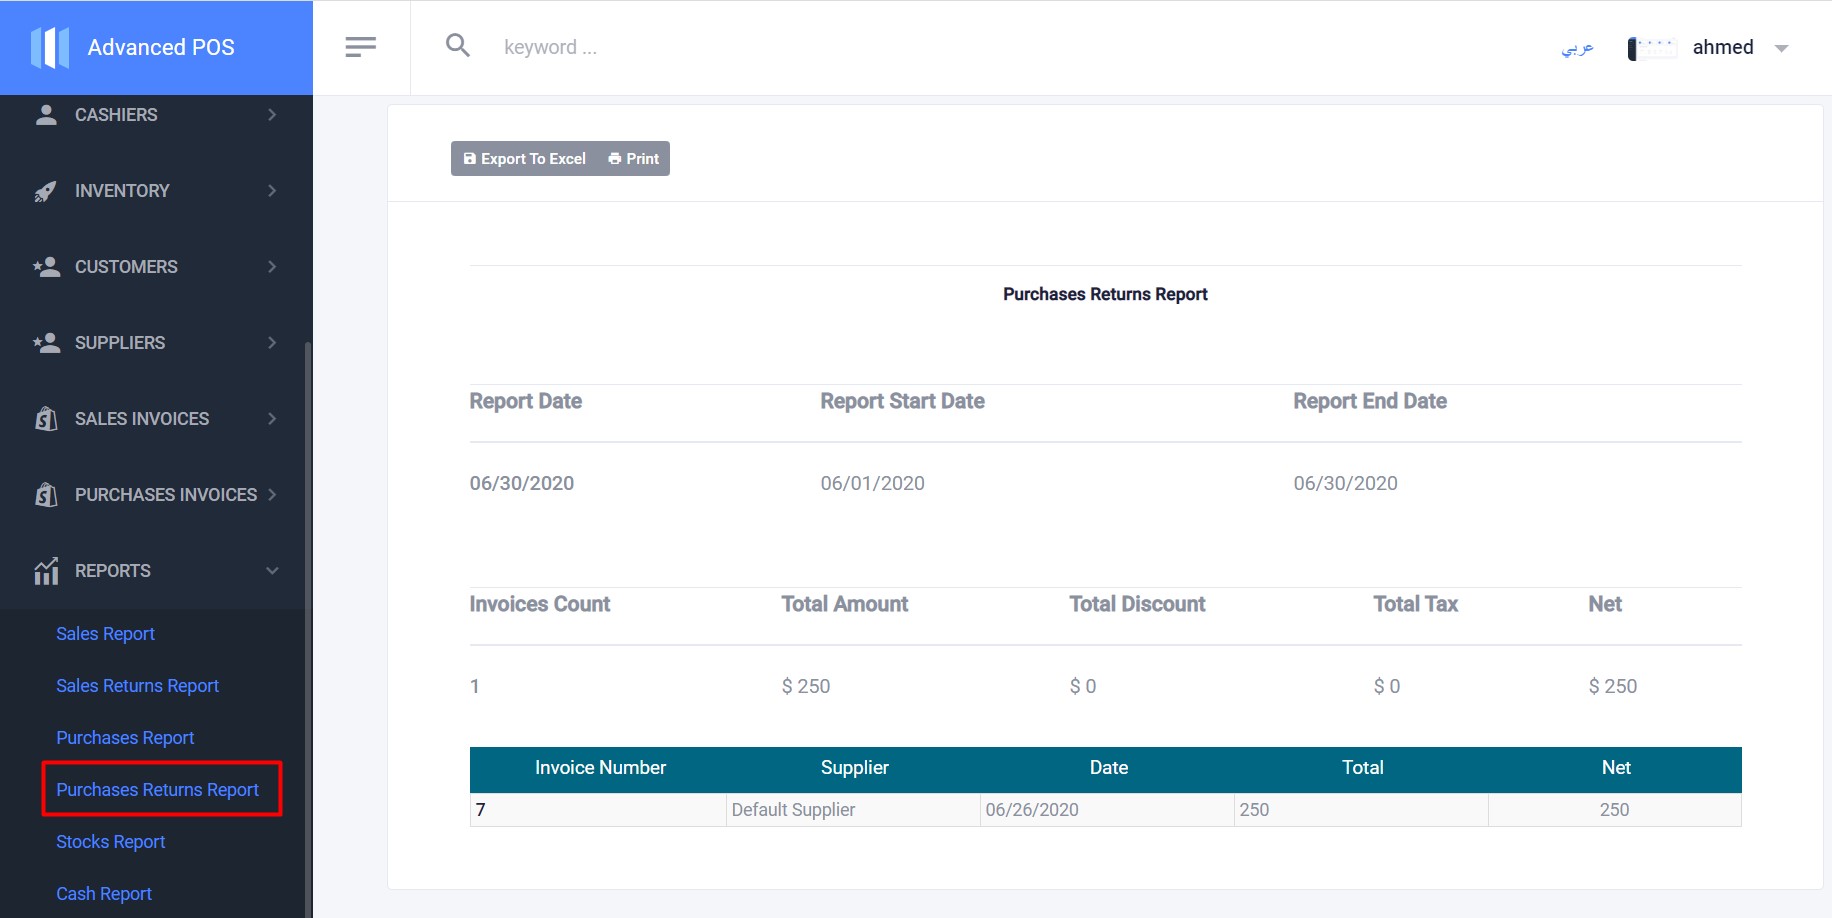Click the Advanced POS logo icon

[x=50, y=47]
